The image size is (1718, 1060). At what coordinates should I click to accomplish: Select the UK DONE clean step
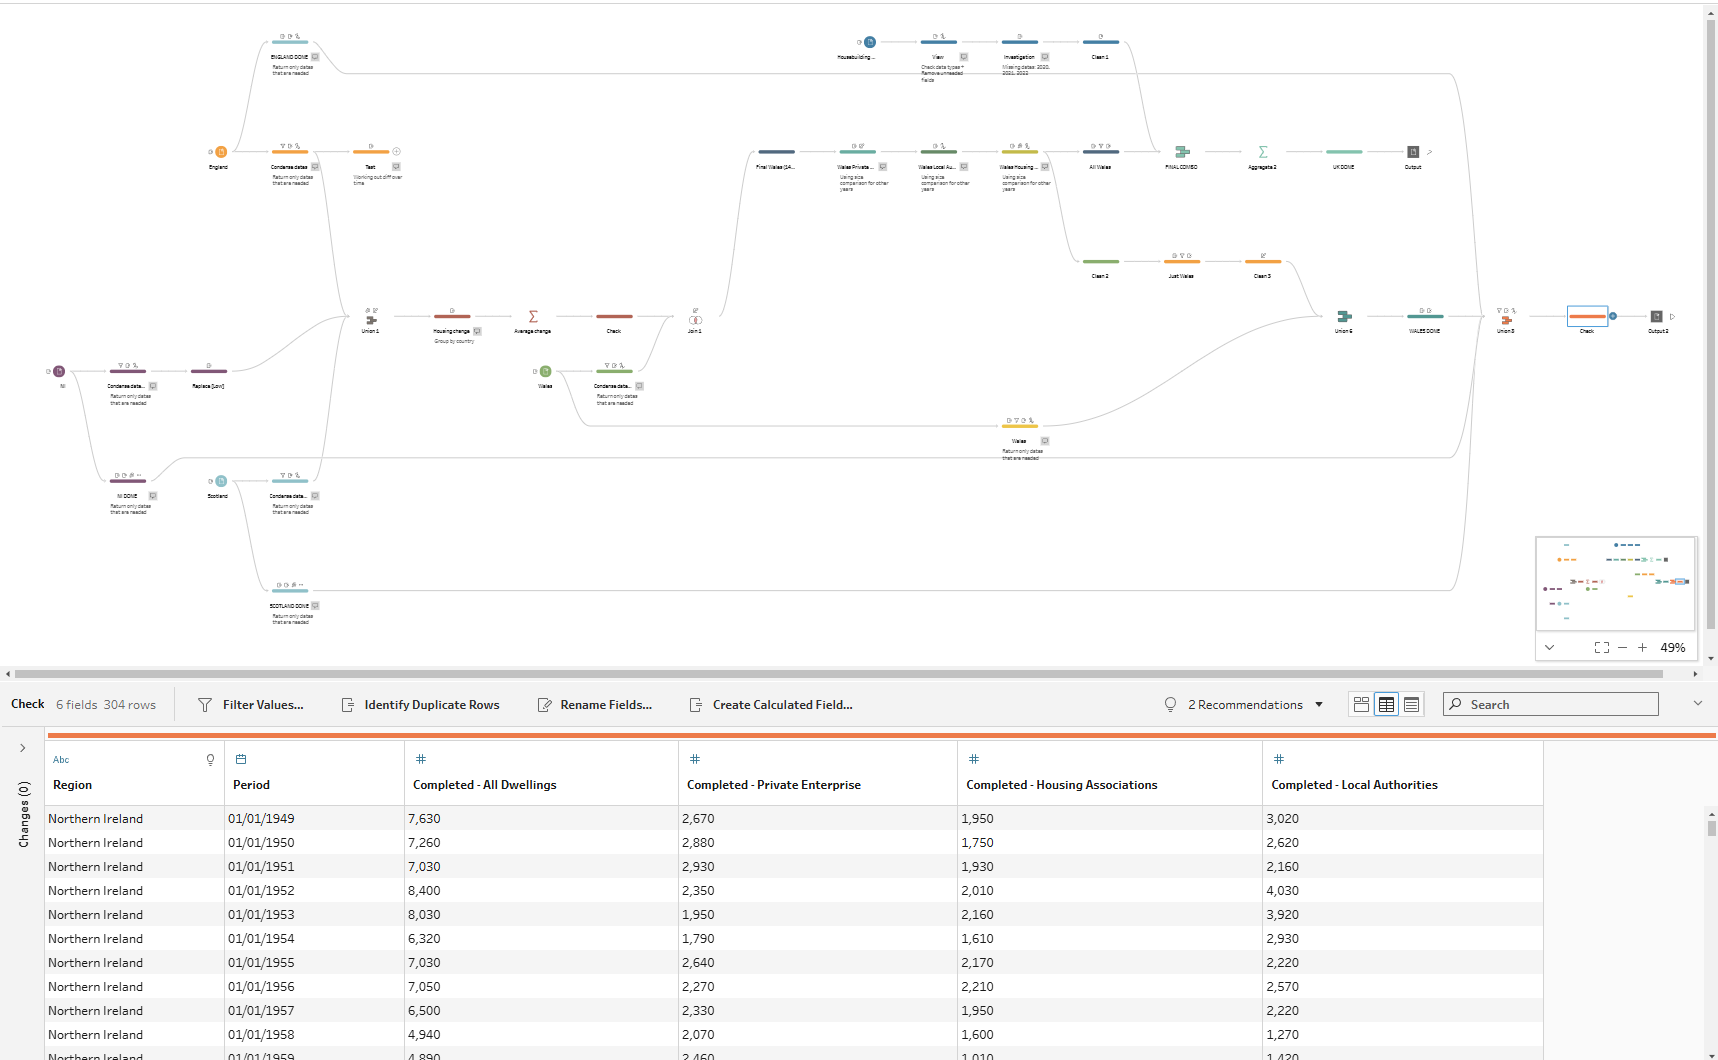(1344, 152)
